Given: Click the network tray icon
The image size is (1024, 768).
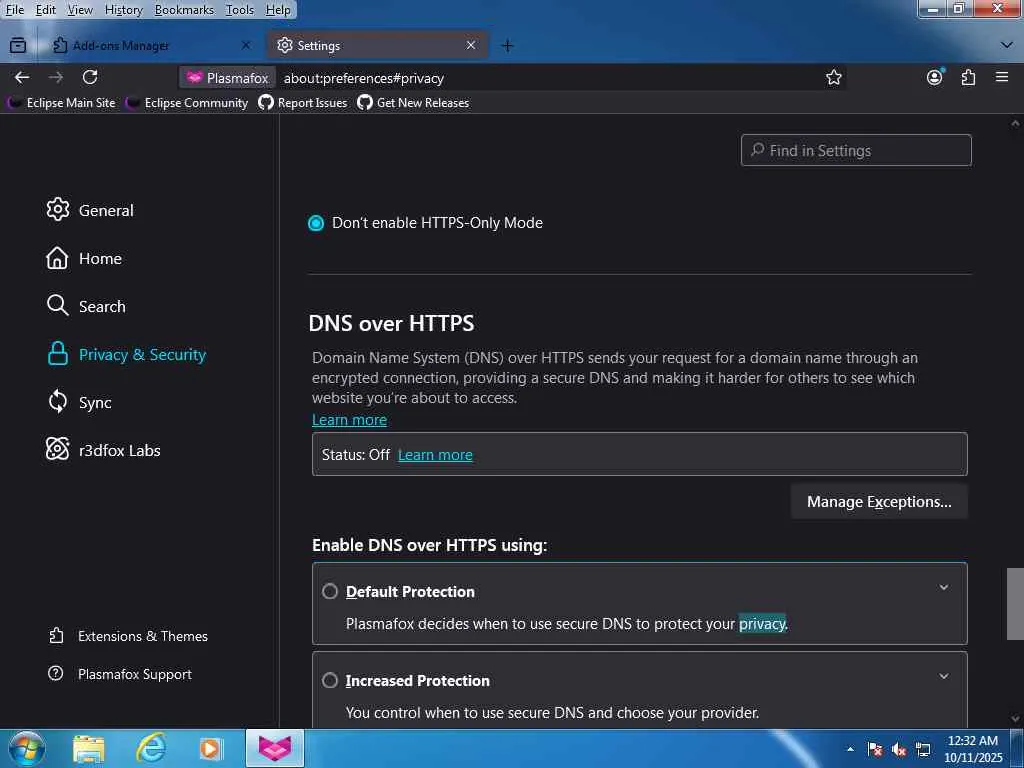Looking at the screenshot, I should pyautogui.click(x=923, y=750).
